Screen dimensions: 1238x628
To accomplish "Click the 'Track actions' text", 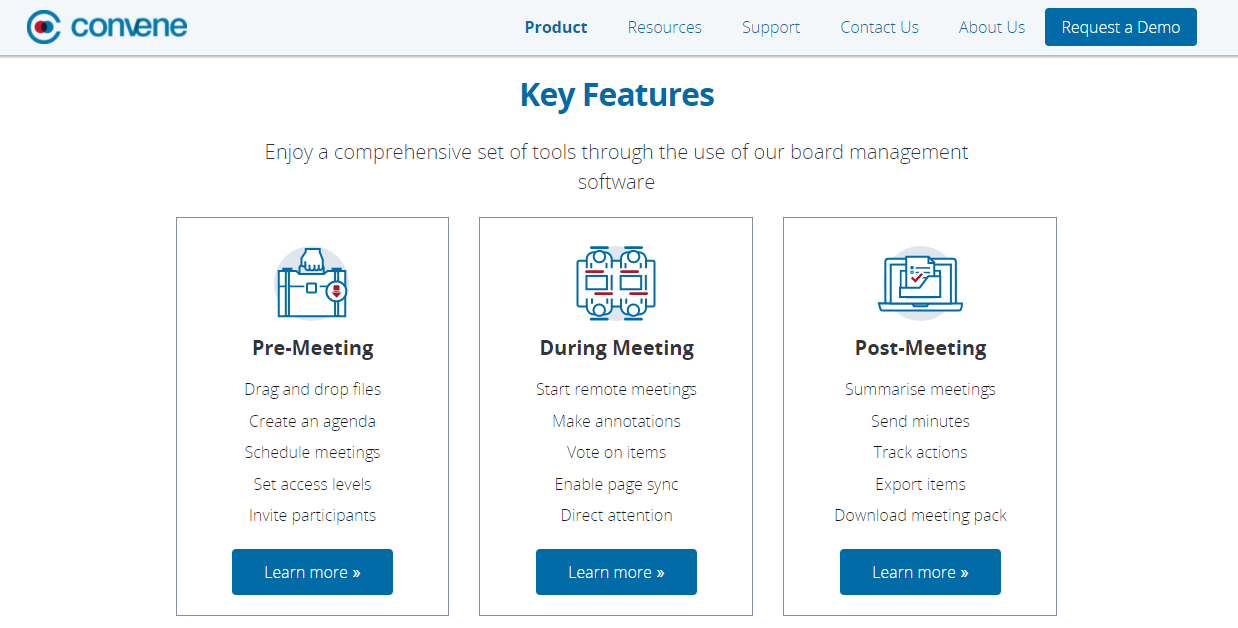I will [x=921, y=452].
